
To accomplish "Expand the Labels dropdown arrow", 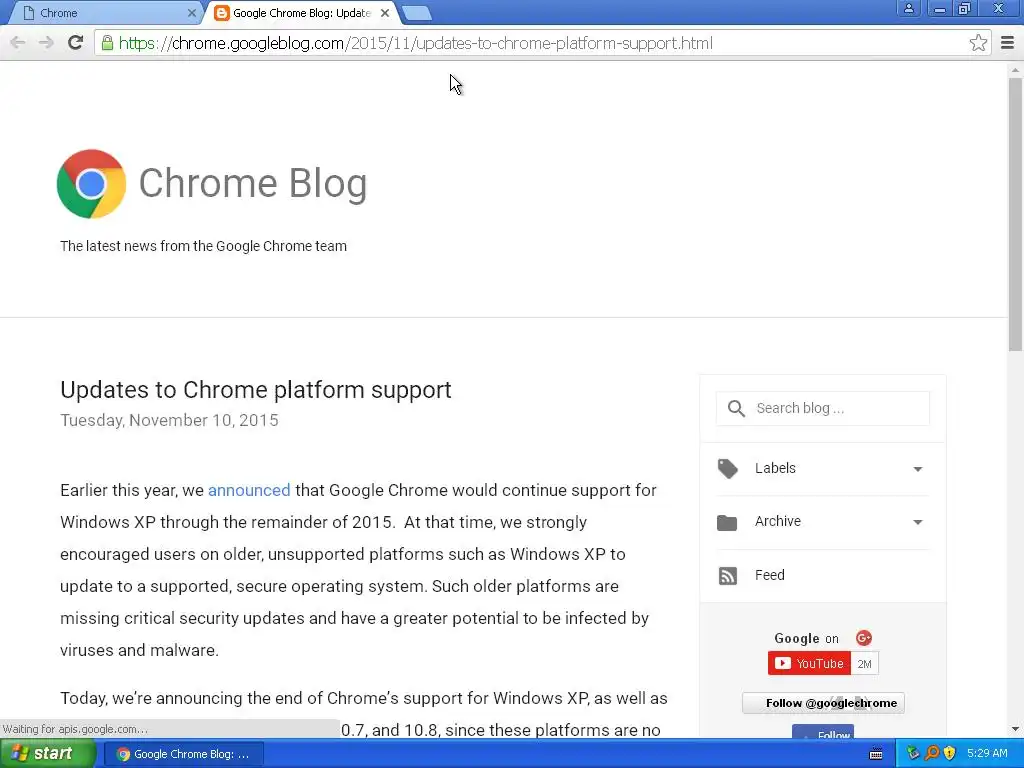I will coord(918,469).
